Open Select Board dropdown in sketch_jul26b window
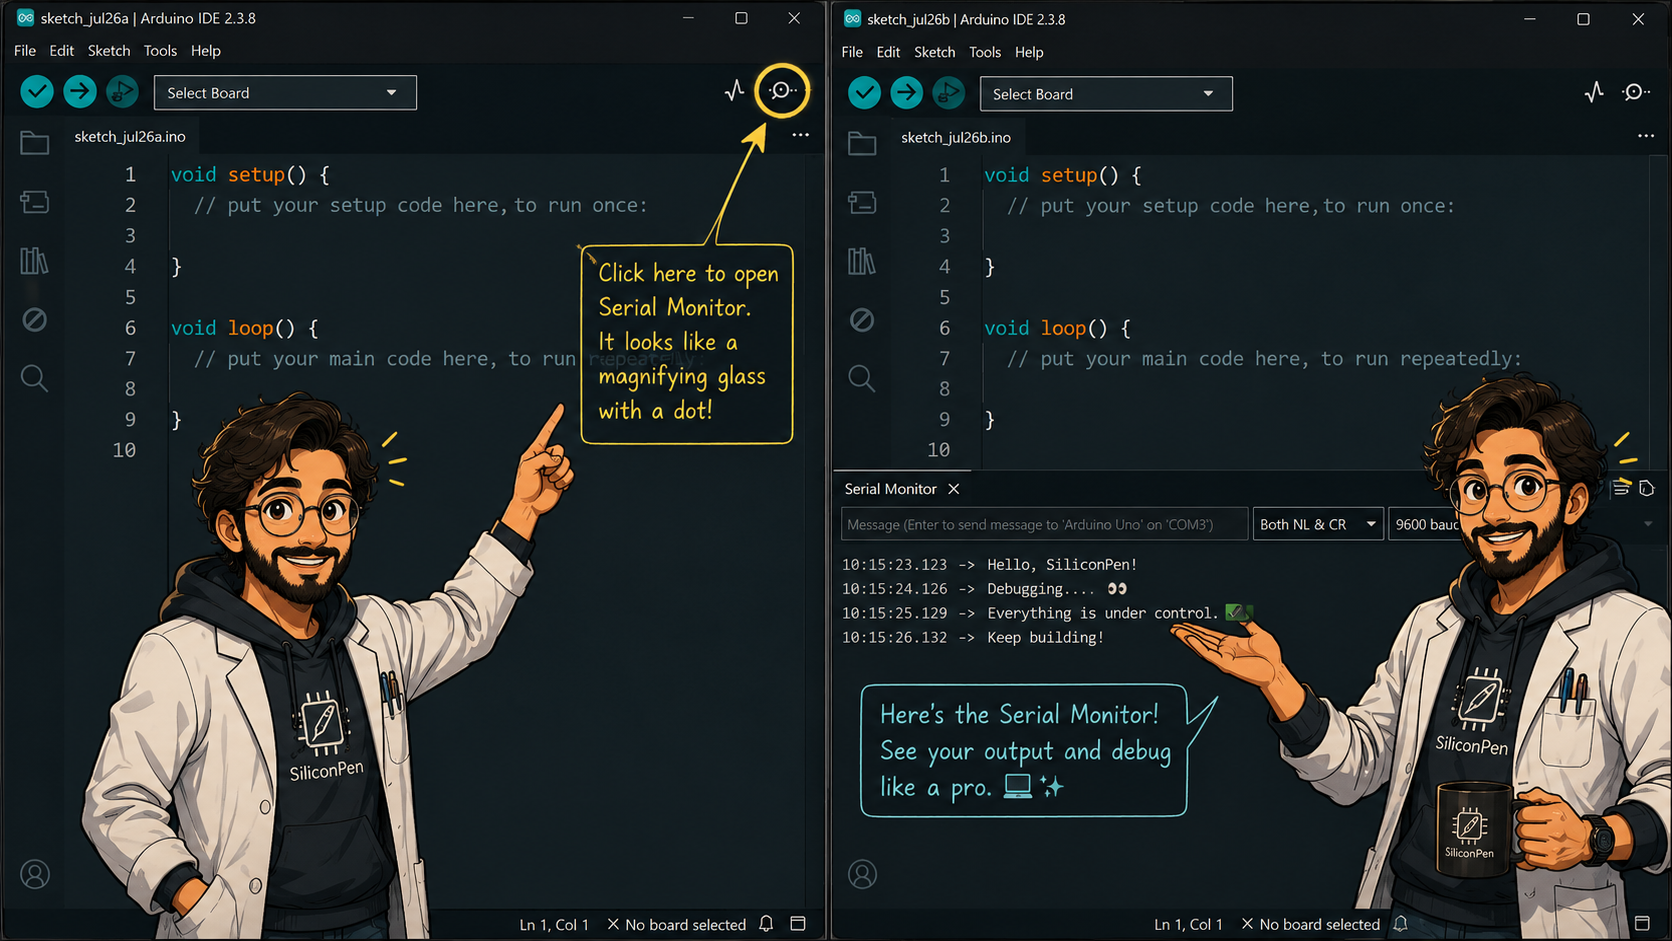Viewport: 1672px width, 941px height. [1106, 94]
